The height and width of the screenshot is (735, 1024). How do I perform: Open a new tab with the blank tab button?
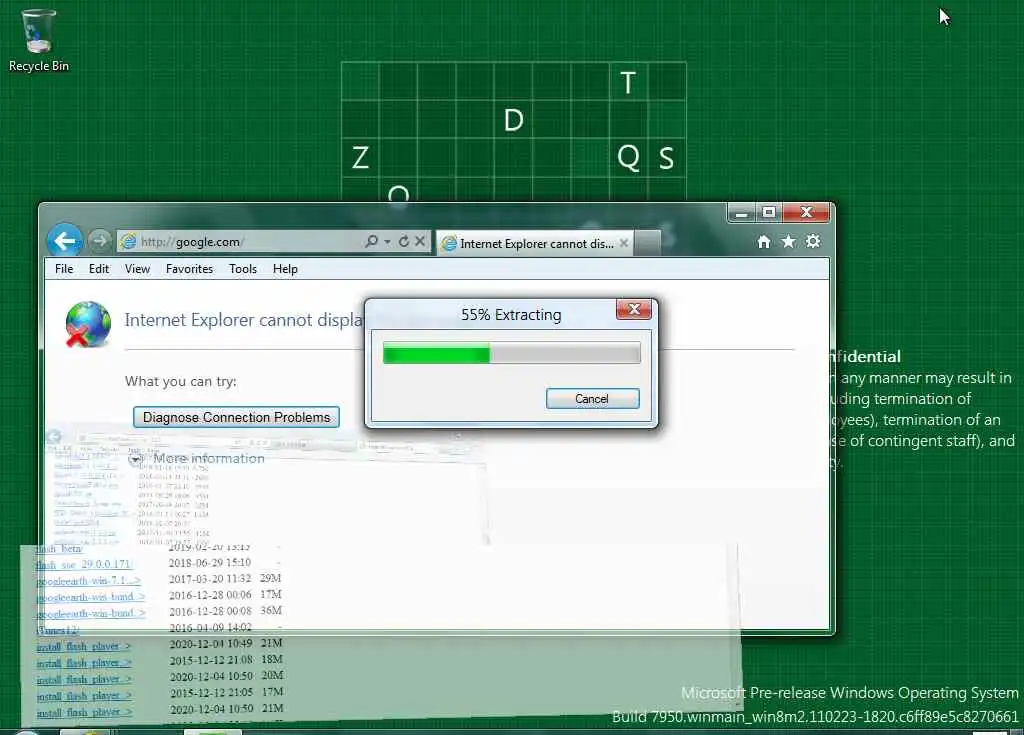647,243
